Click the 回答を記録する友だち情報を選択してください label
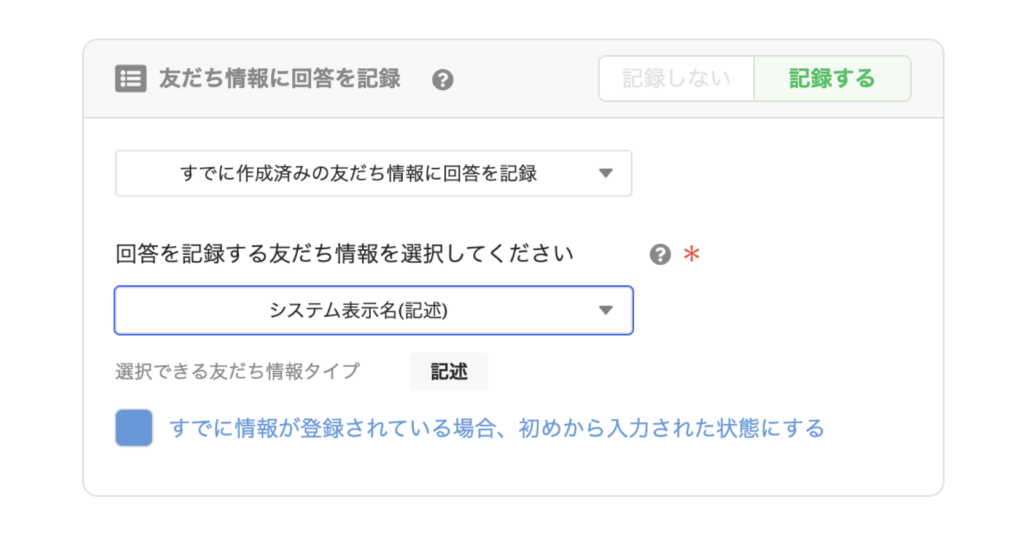The image size is (1024, 556). [x=344, y=253]
